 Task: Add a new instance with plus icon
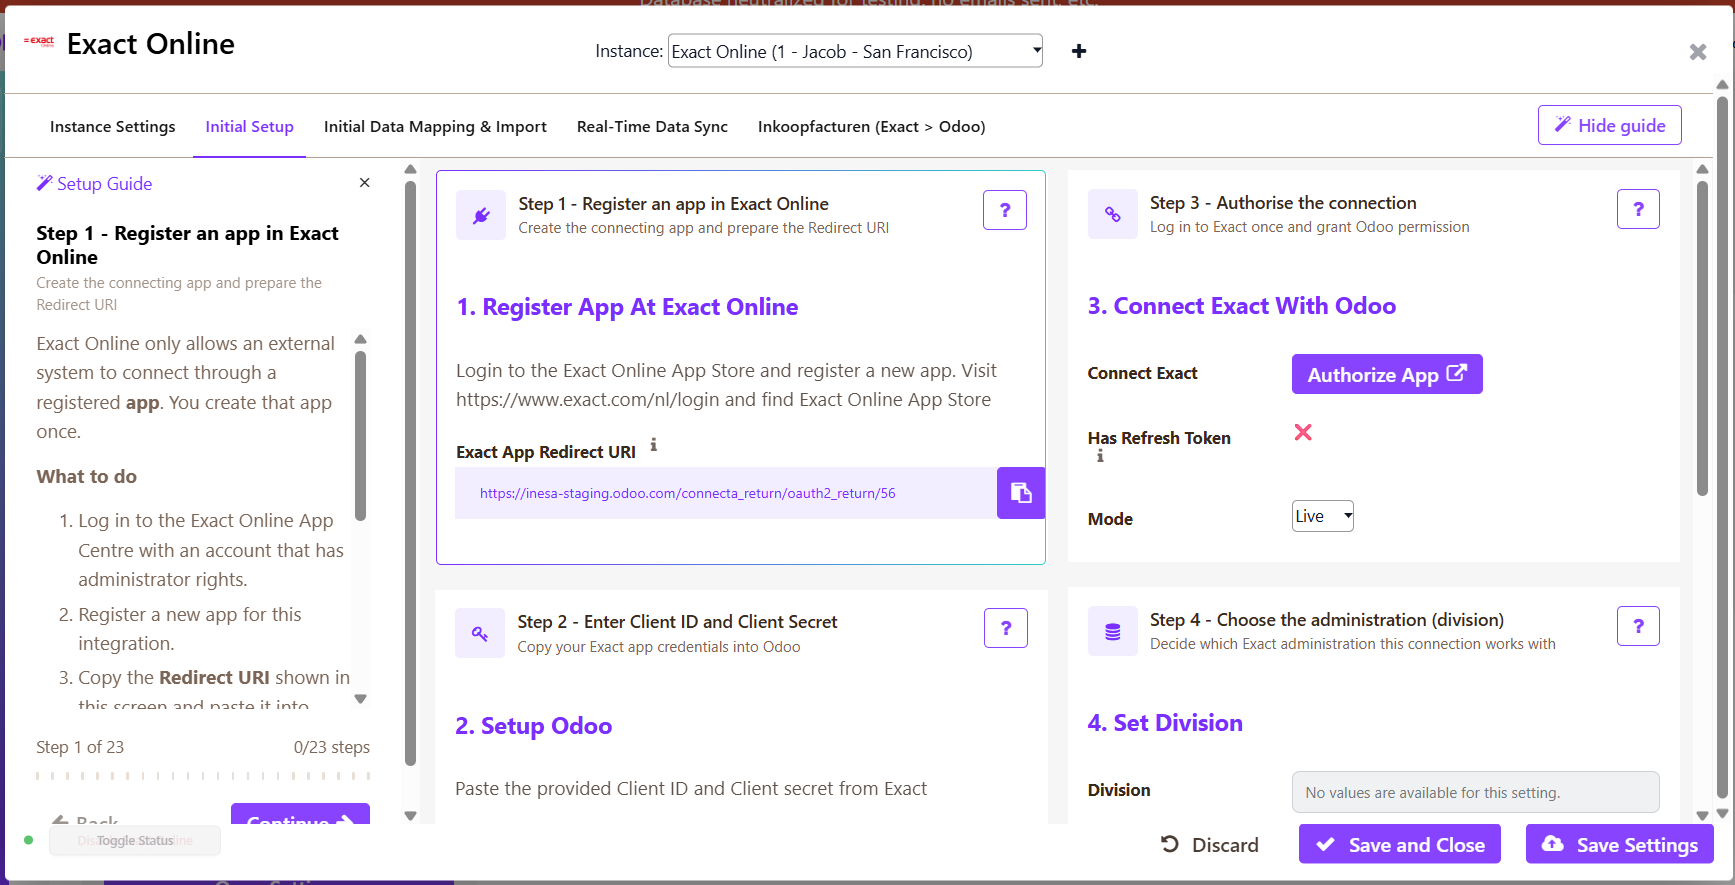[1078, 51]
